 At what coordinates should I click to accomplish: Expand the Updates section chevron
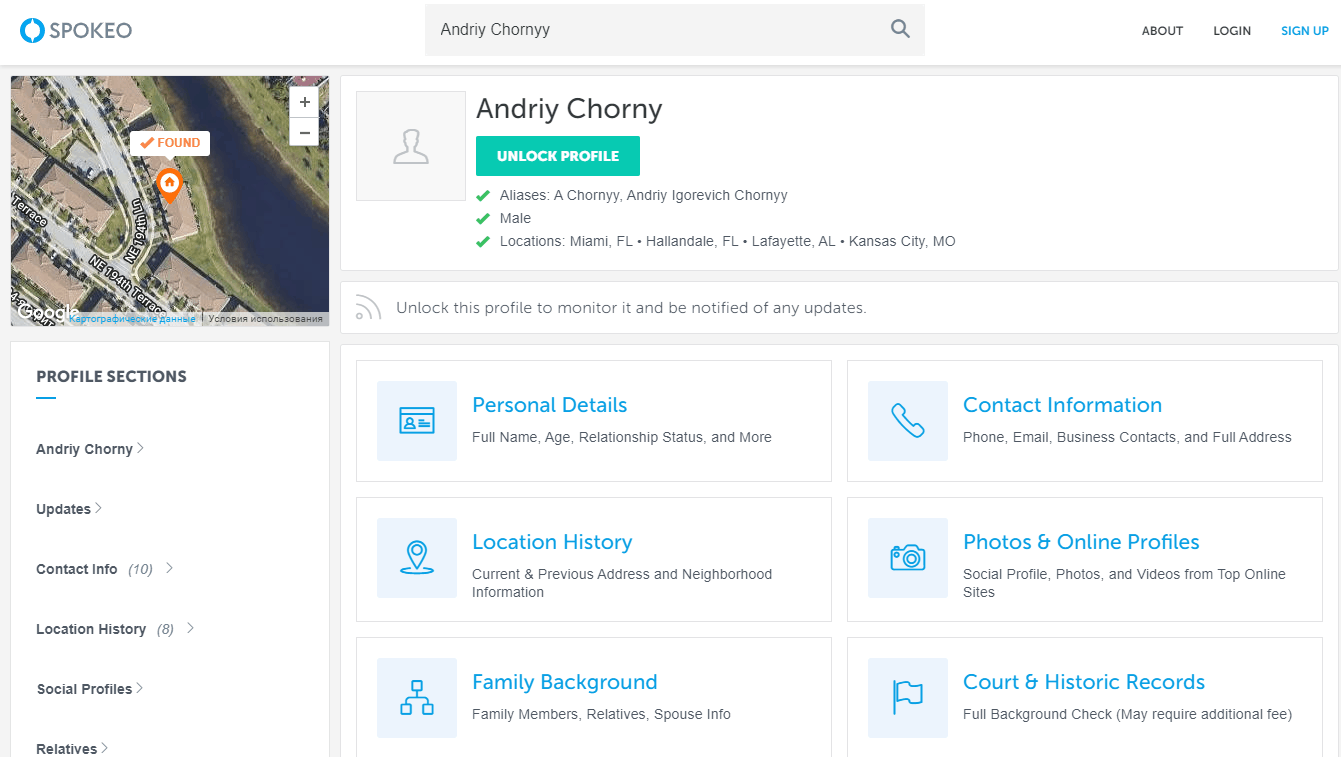[99, 509]
